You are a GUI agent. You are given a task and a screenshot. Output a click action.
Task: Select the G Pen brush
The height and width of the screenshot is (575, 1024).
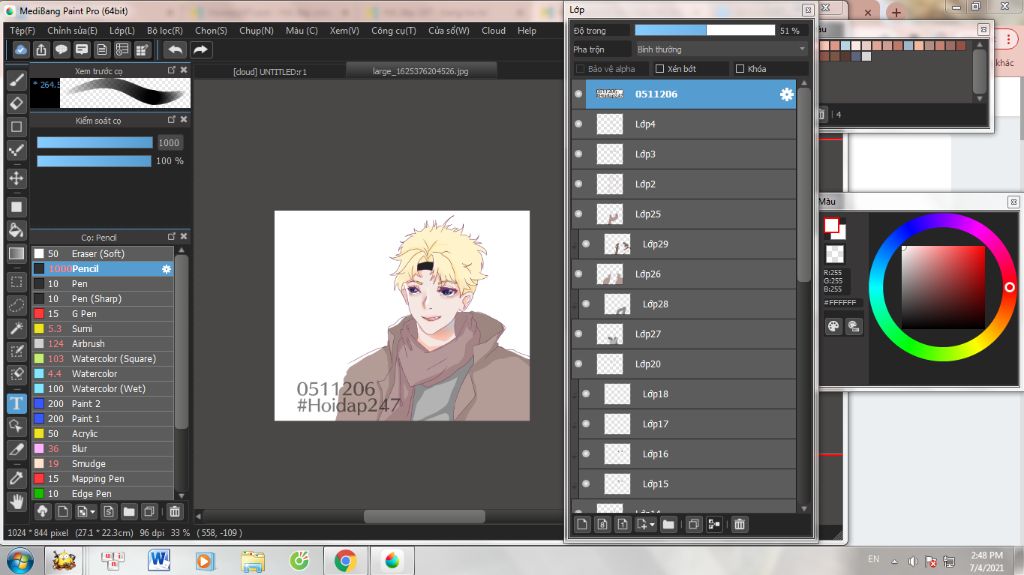point(103,314)
